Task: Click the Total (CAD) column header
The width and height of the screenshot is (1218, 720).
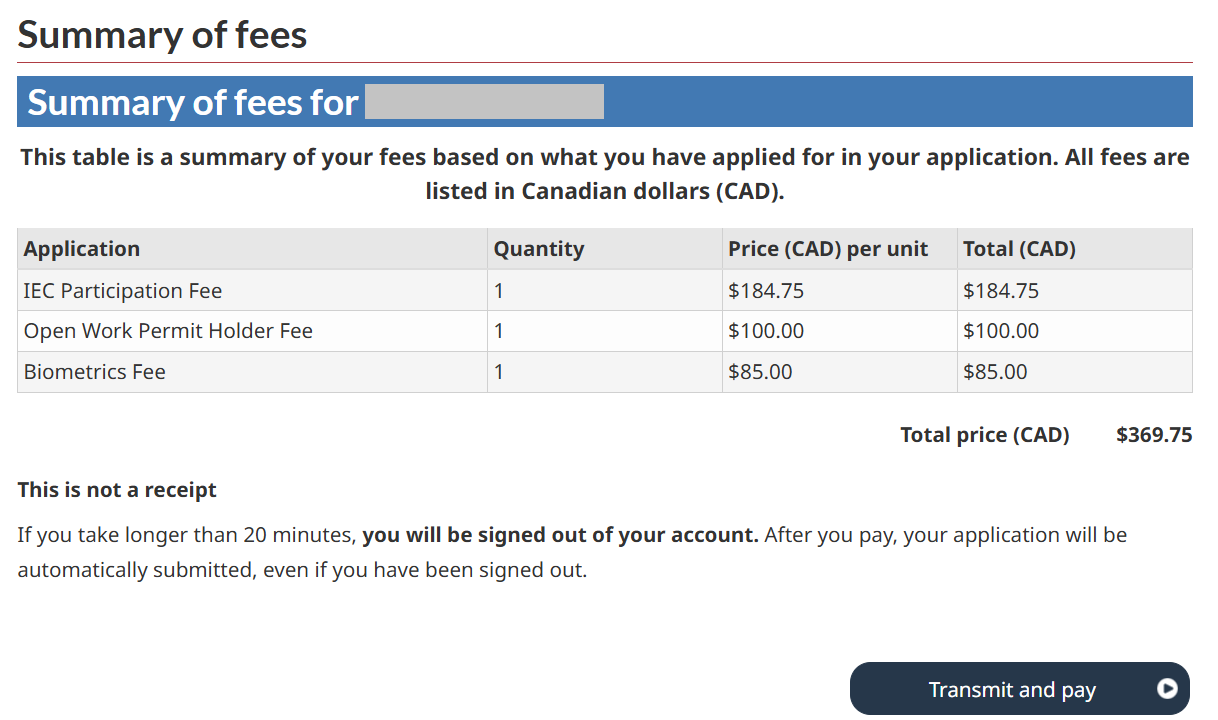Action: [1018, 249]
